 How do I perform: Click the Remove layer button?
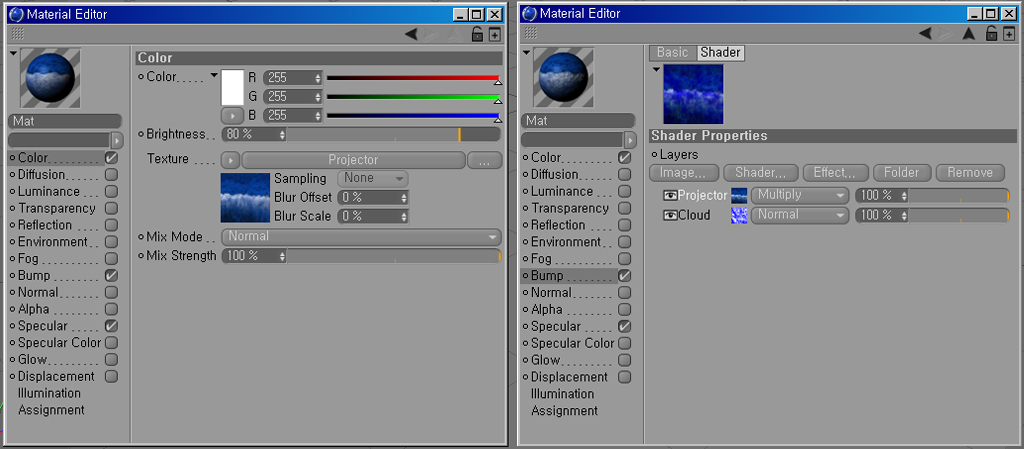[970, 173]
